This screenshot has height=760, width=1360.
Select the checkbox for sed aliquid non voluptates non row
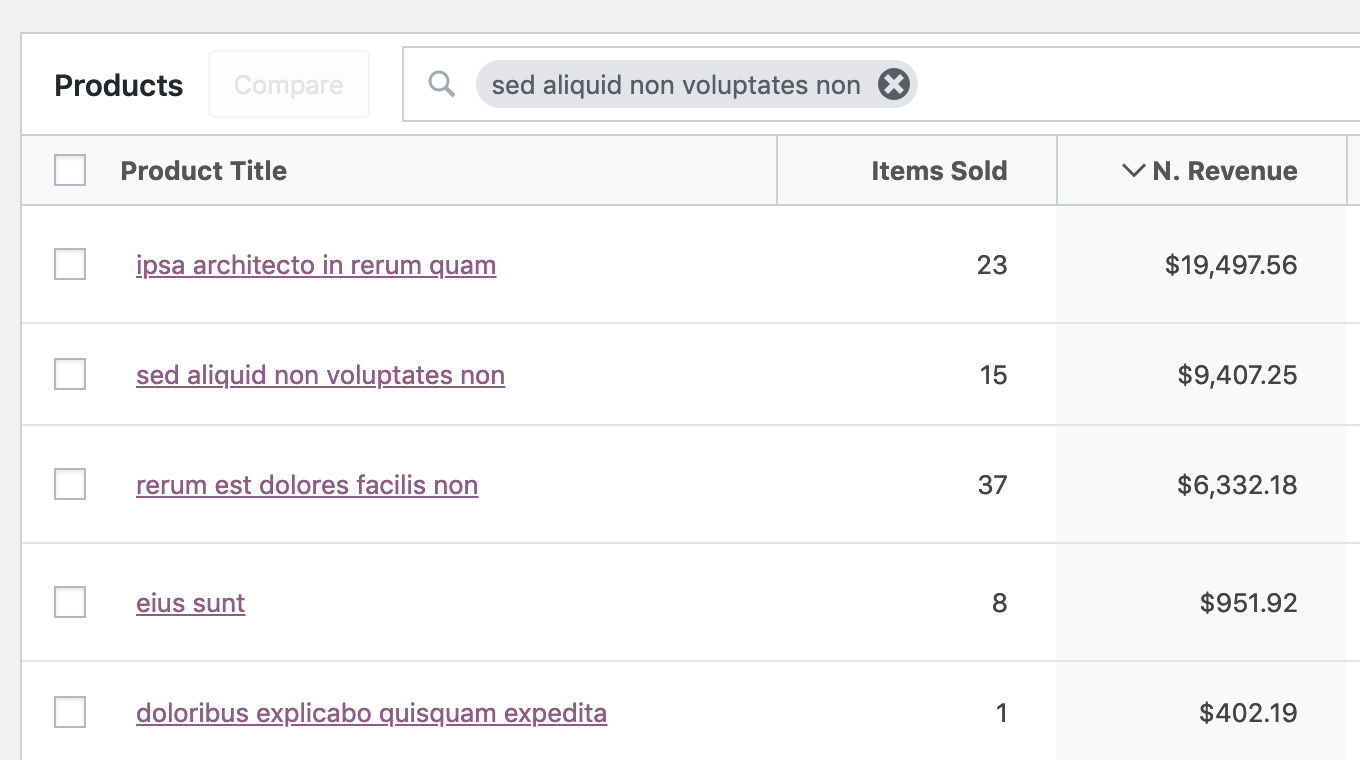pos(70,375)
